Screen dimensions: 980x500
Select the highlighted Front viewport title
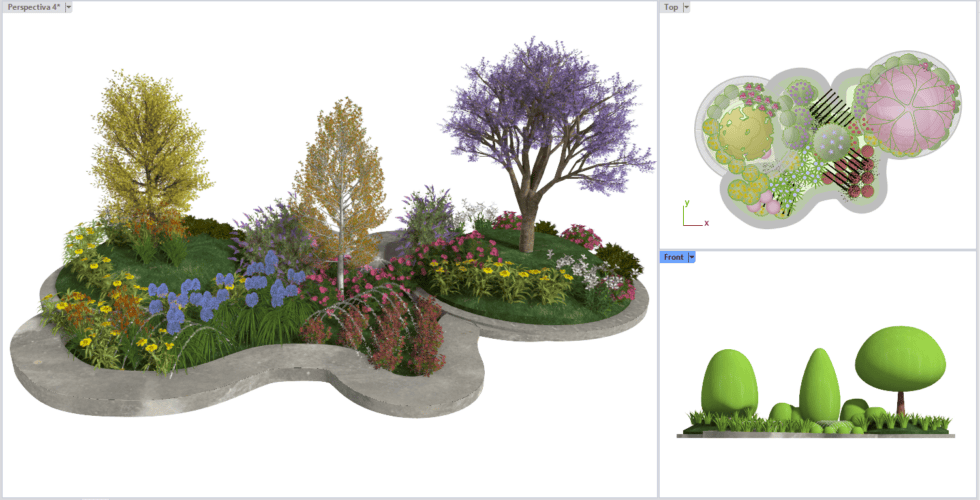(x=674, y=257)
